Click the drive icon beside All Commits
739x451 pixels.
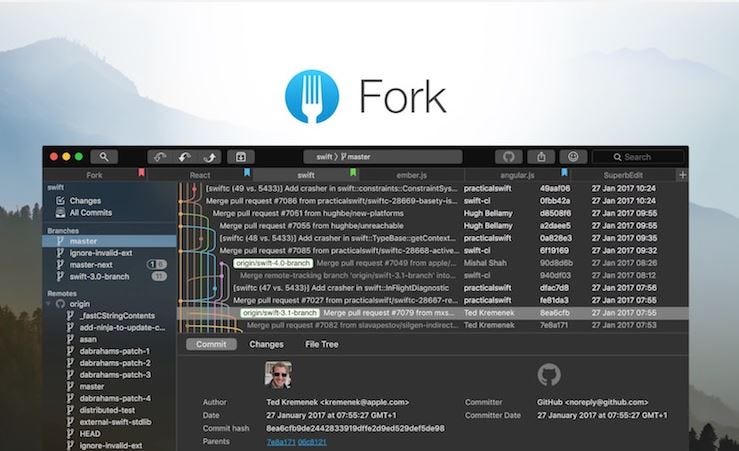[x=60, y=213]
